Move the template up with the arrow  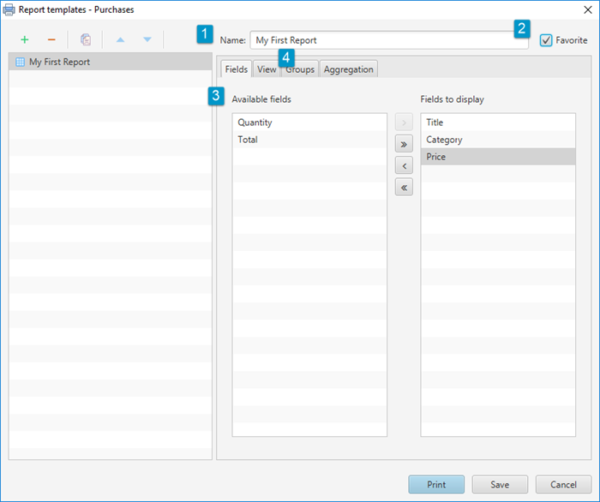121,39
